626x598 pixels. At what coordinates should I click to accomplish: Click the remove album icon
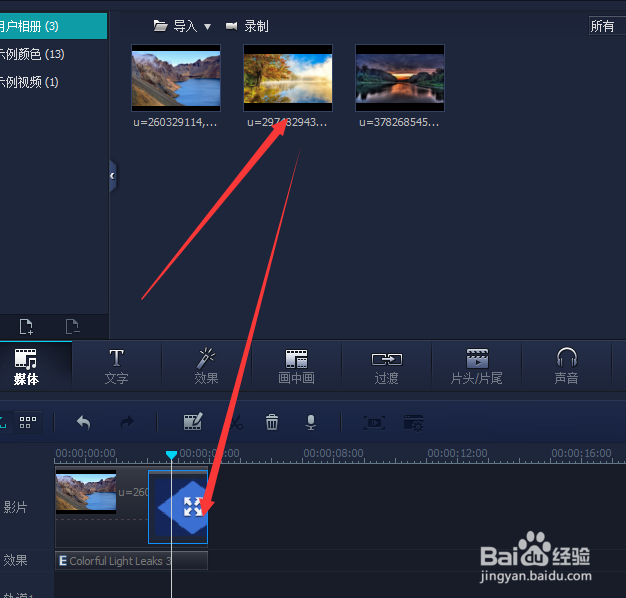72,327
